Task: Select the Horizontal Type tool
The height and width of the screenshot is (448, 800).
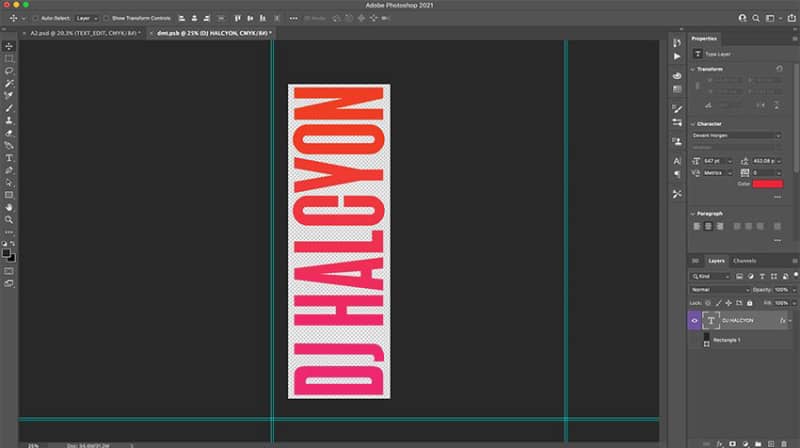Action: coord(9,158)
